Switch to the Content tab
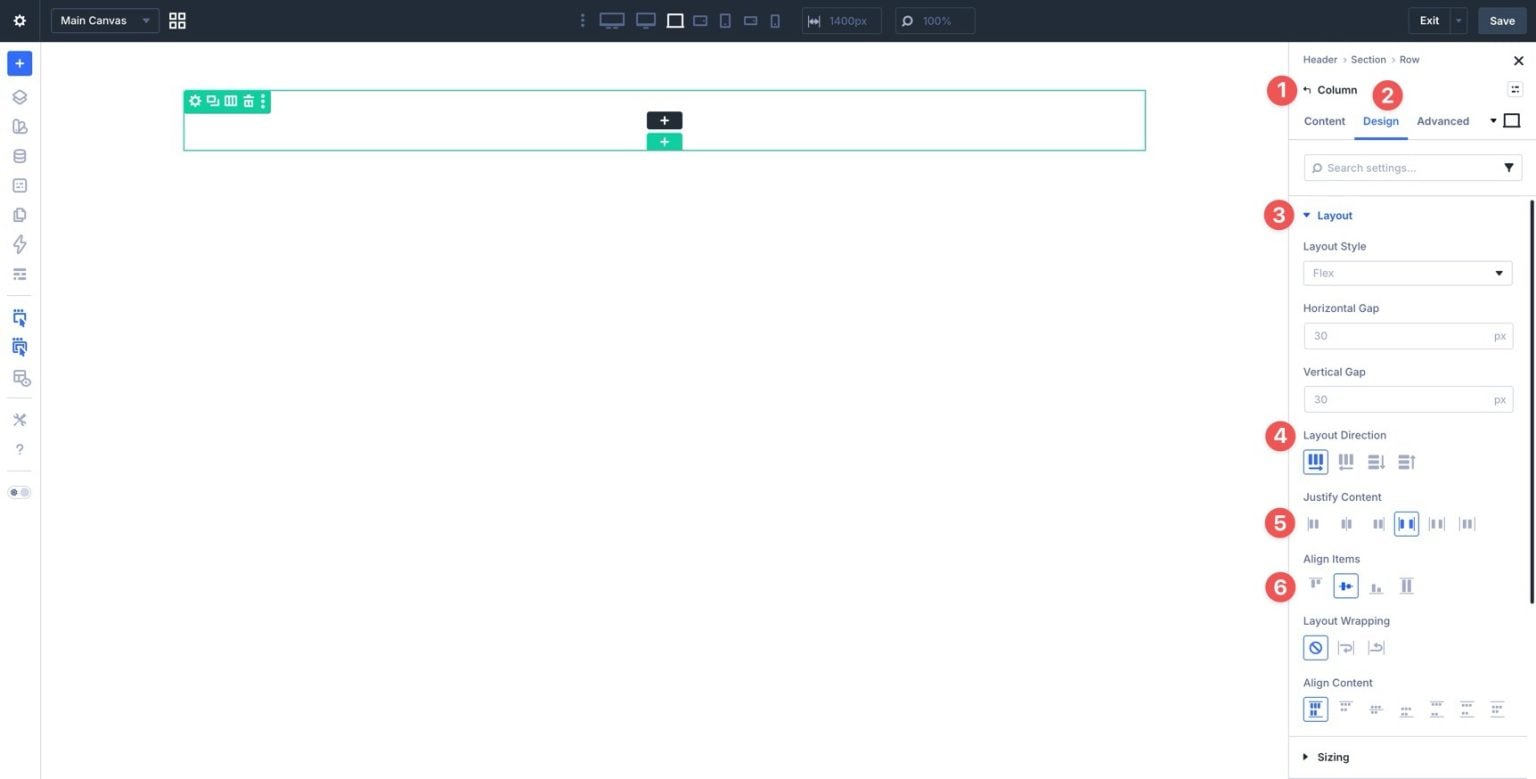Viewport: 1536px width, 779px height. click(x=1324, y=121)
